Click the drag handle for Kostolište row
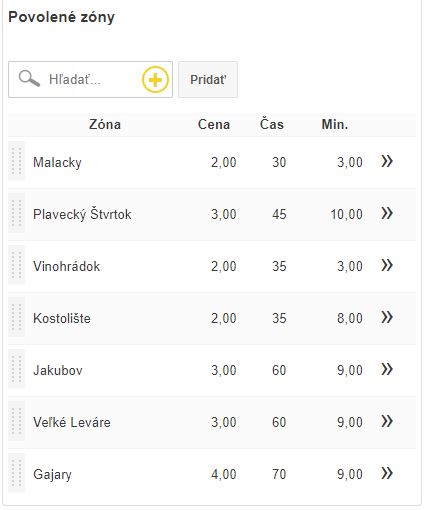Image resolution: width=425 pixels, height=510 pixels. [17, 317]
